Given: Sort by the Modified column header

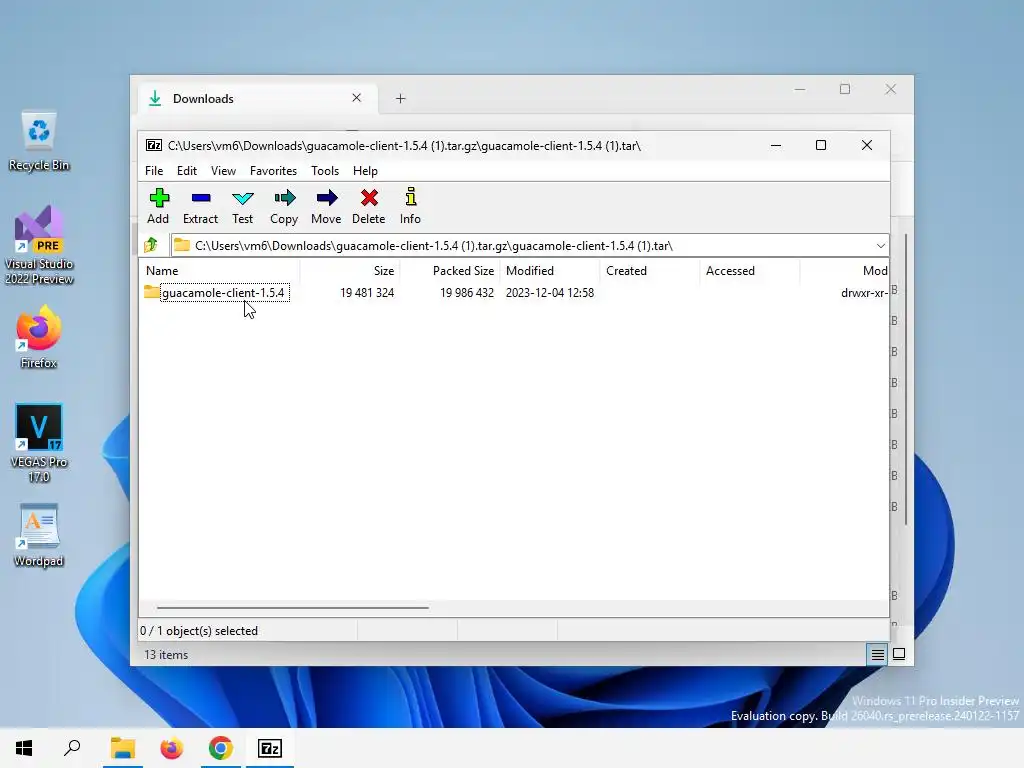Looking at the screenshot, I should pyautogui.click(x=549, y=270).
